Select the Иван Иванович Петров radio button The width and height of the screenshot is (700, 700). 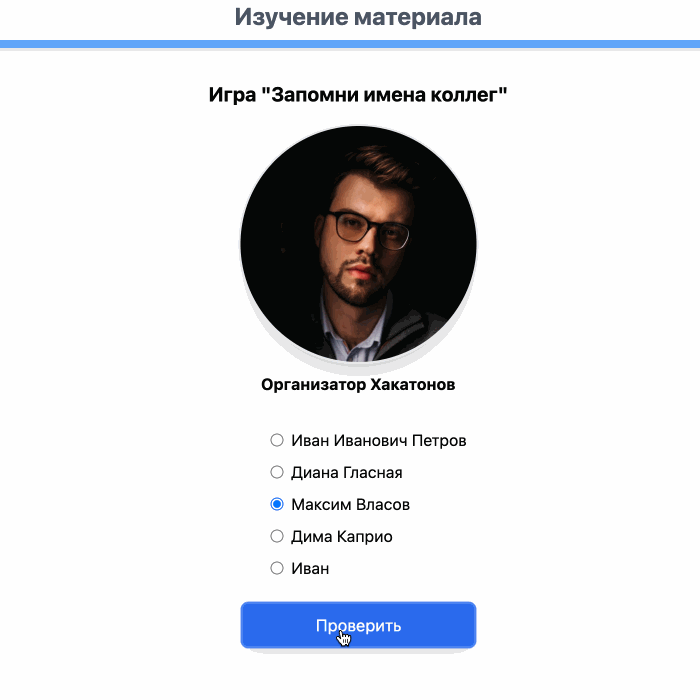point(277,440)
